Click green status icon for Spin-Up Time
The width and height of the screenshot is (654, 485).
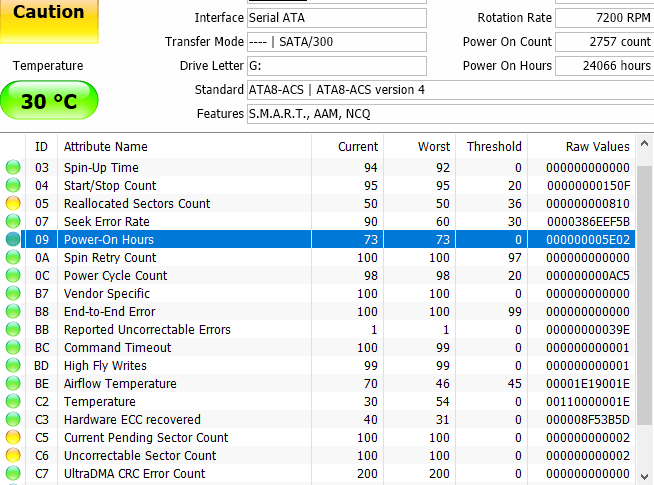(12, 168)
